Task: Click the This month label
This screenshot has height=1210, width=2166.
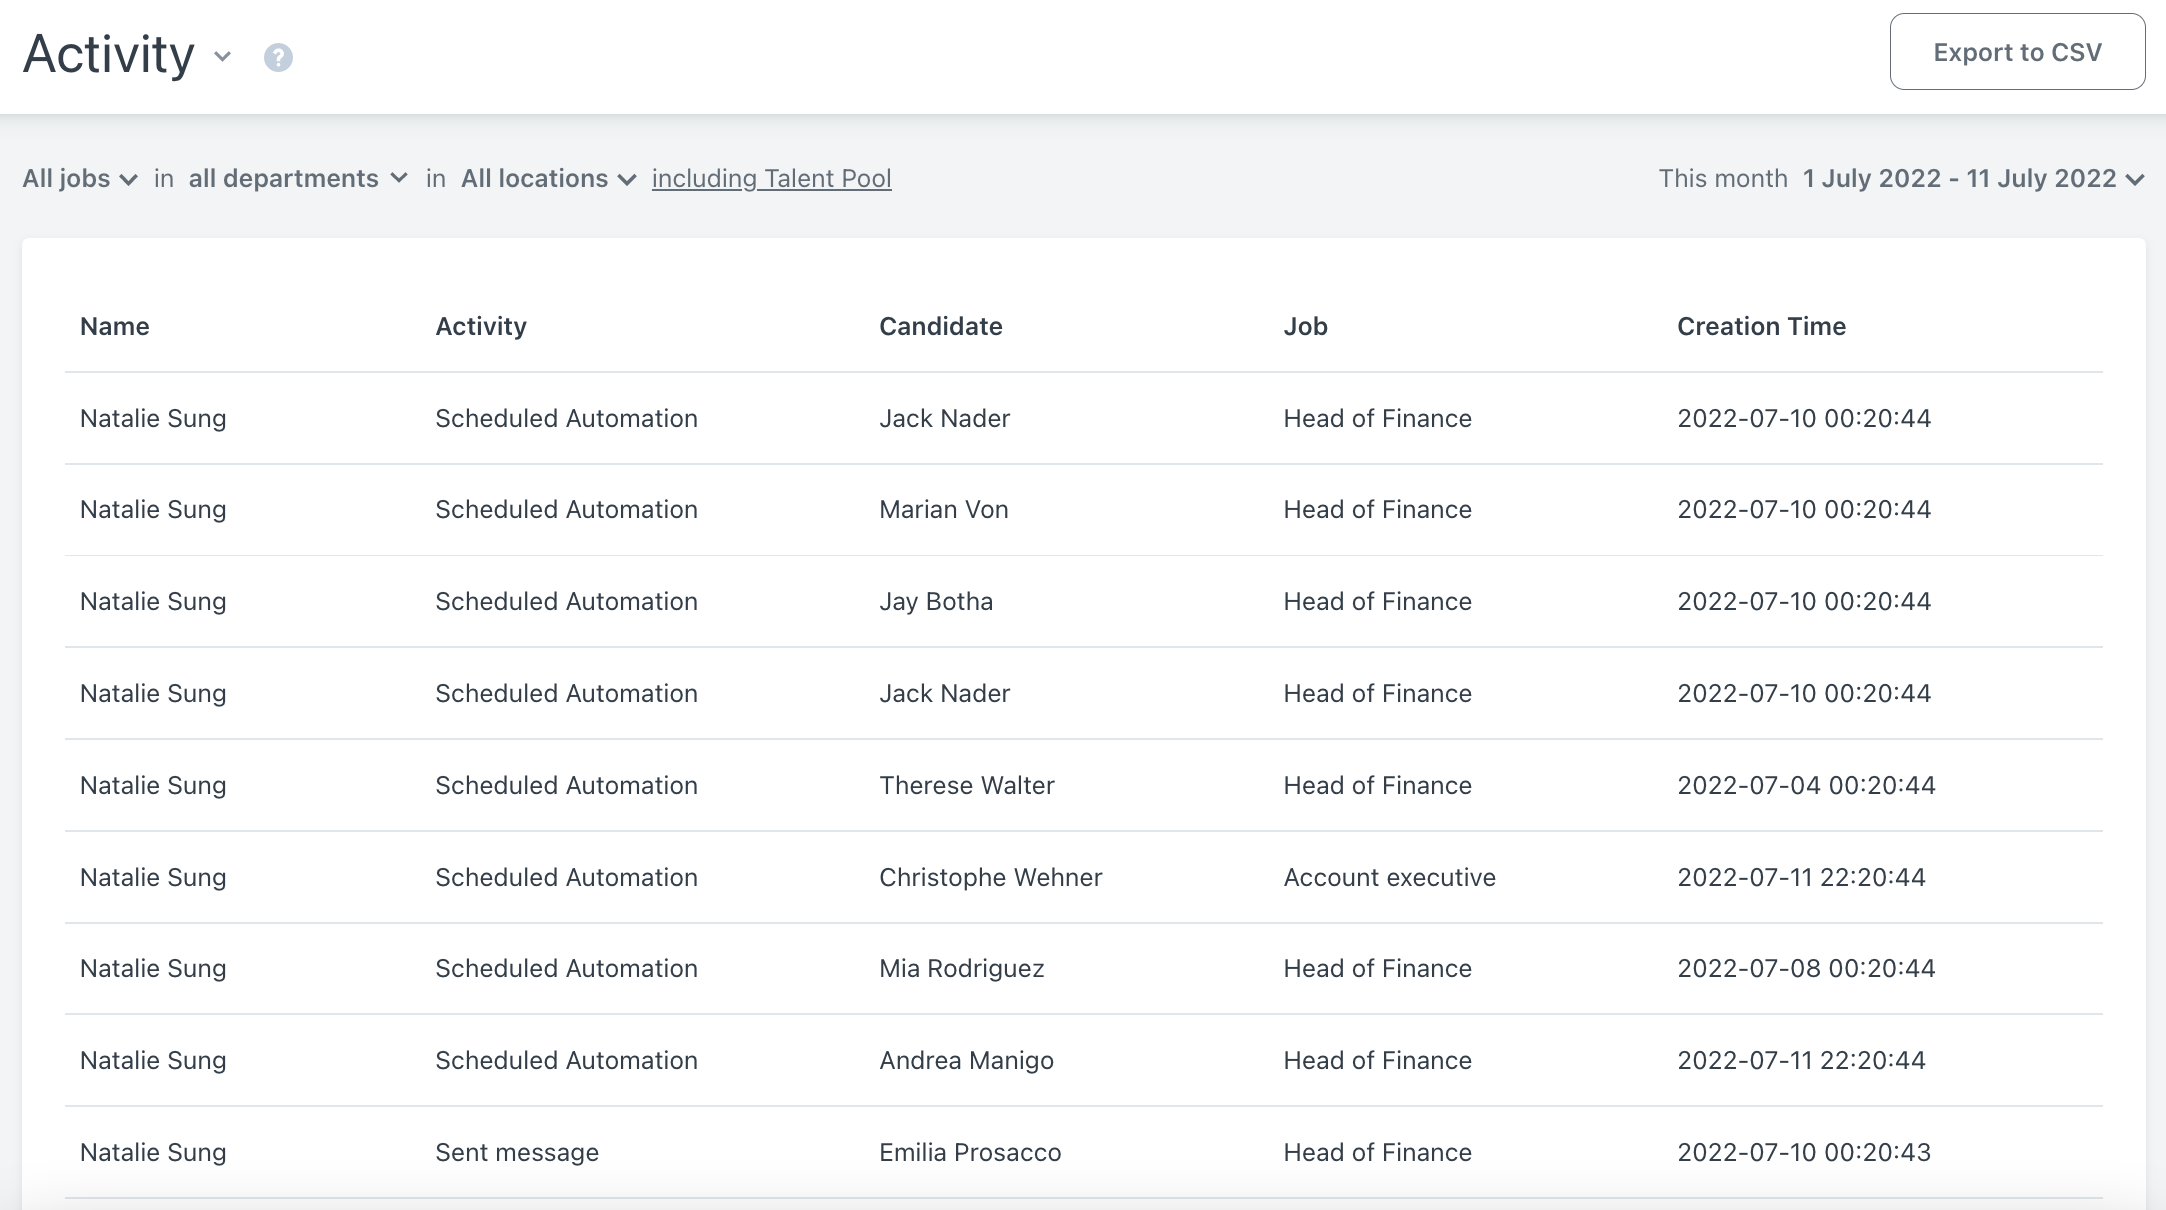Action: tap(1722, 178)
